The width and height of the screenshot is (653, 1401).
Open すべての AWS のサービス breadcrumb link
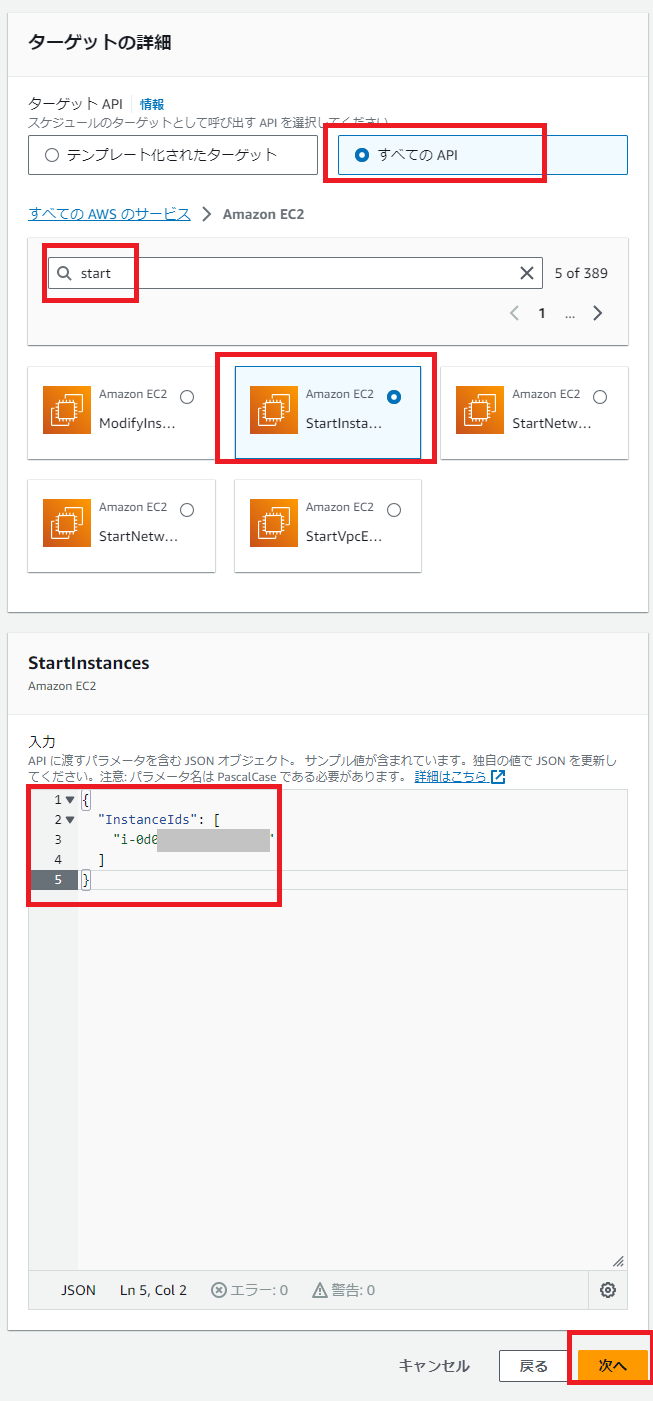[x=109, y=214]
